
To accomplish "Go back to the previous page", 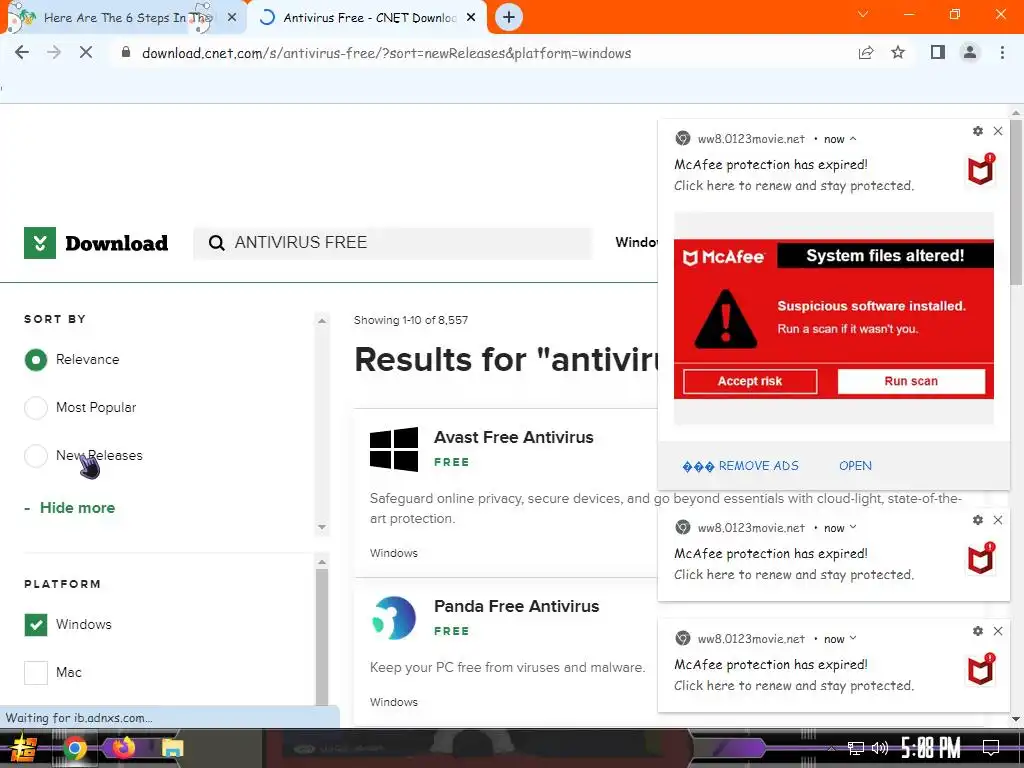I will tap(22, 53).
